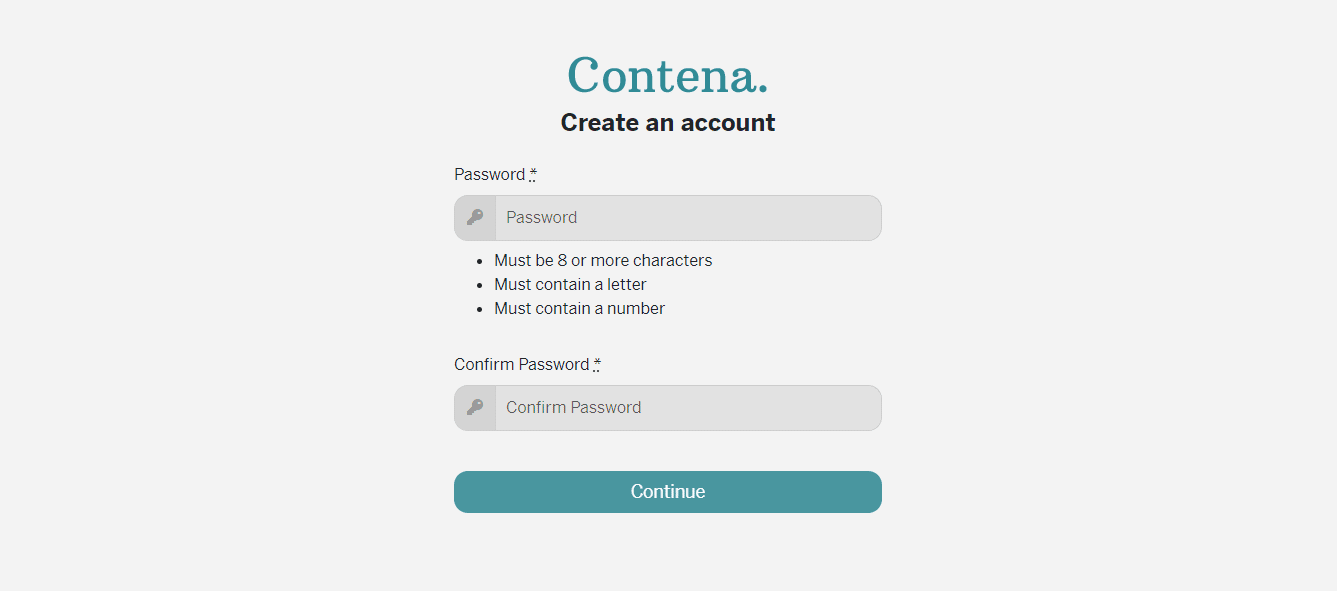Click the bullet before "Must contain a number"
1337x591 pixels.
pos(481,309)
